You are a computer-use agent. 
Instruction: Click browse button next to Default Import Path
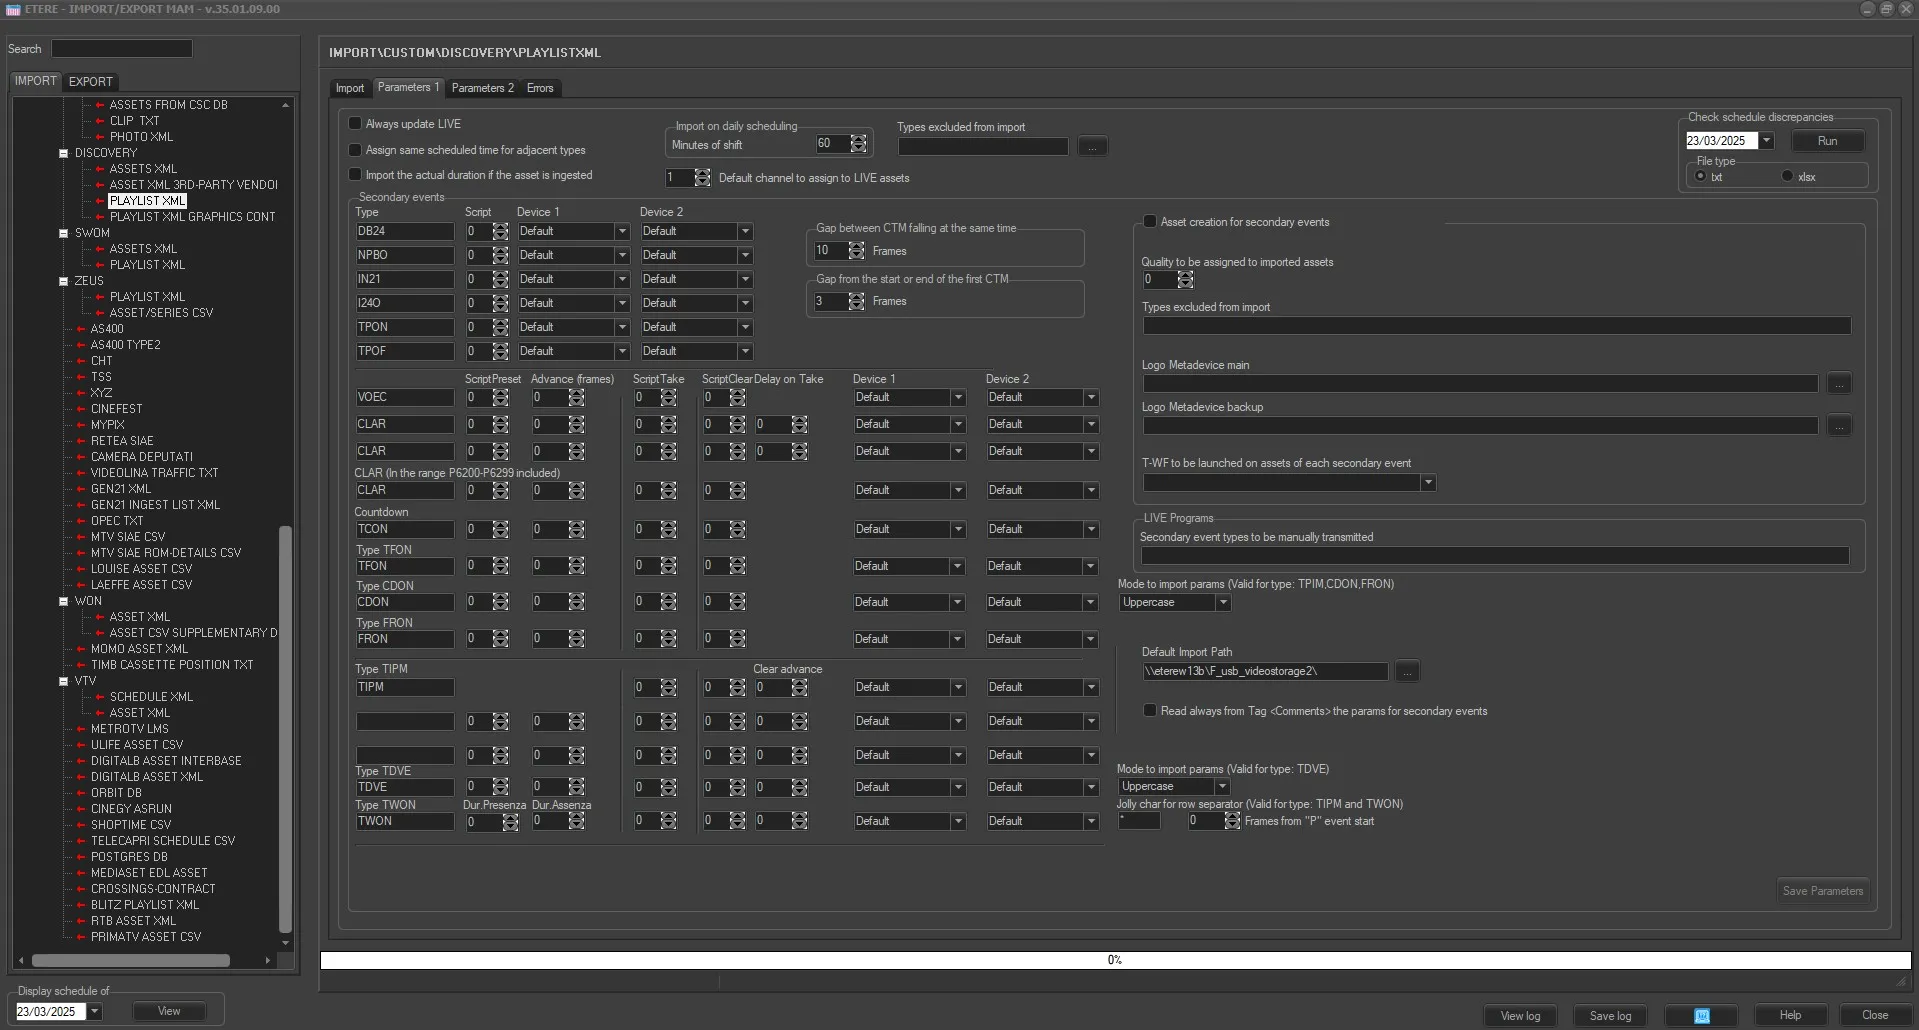(x=1407, y=672)
